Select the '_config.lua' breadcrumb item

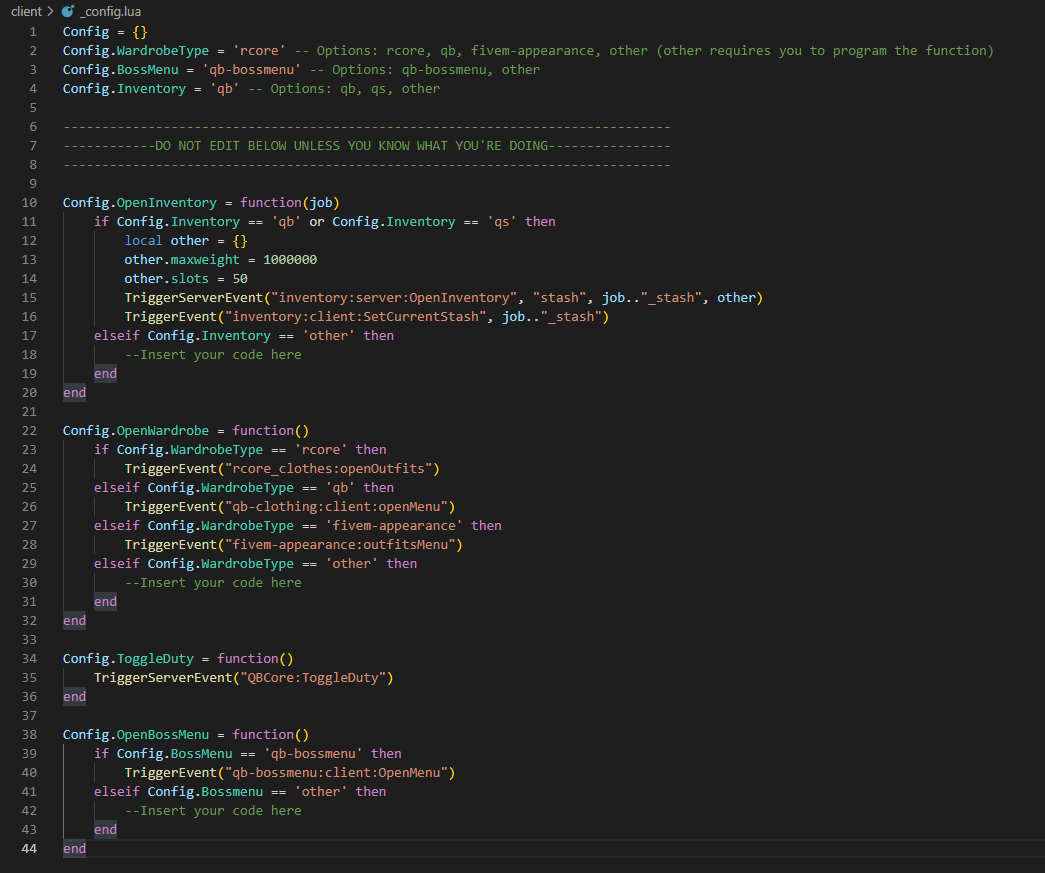[111, 11]
